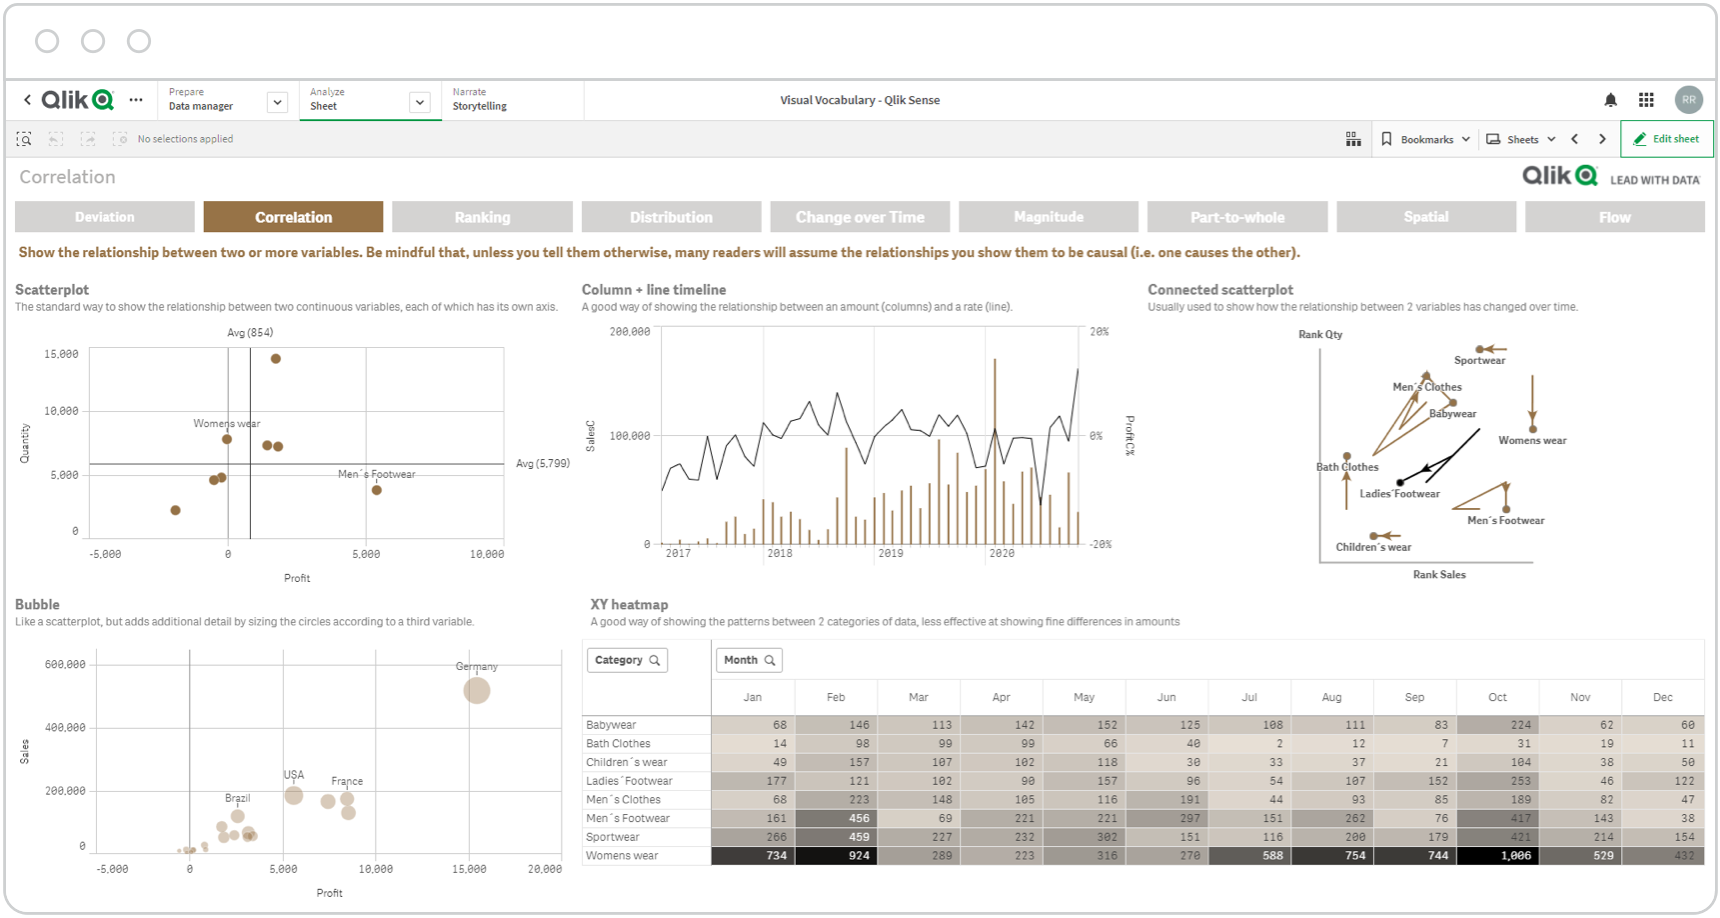
Task: Click the Oct column header
Action: pyautogui.click(x=1497, y=697)
